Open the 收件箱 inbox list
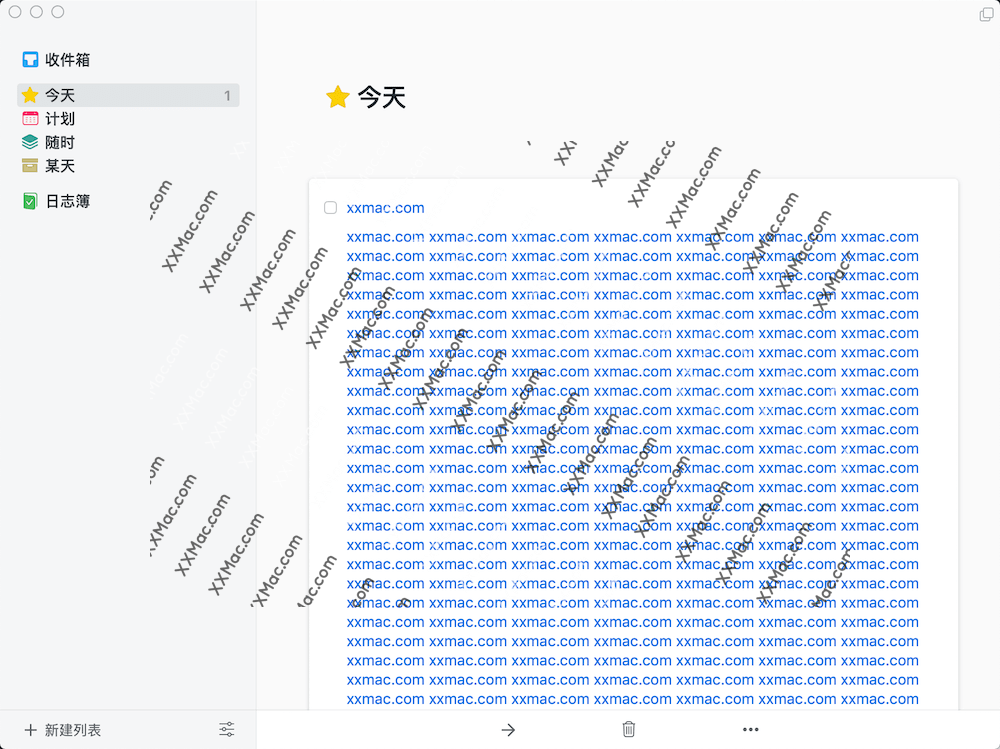The image size is (1000, 749). point(66,60)
